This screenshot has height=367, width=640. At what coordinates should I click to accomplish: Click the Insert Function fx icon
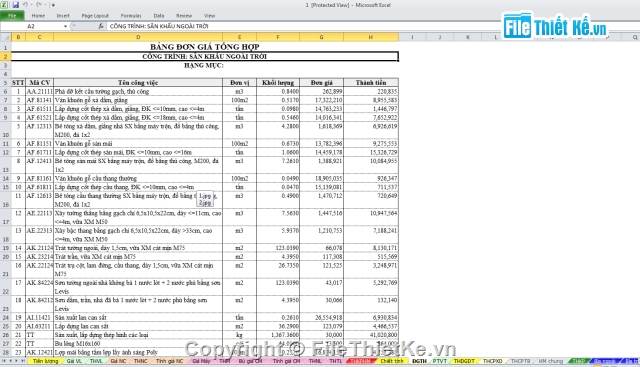tap(101, 26)
